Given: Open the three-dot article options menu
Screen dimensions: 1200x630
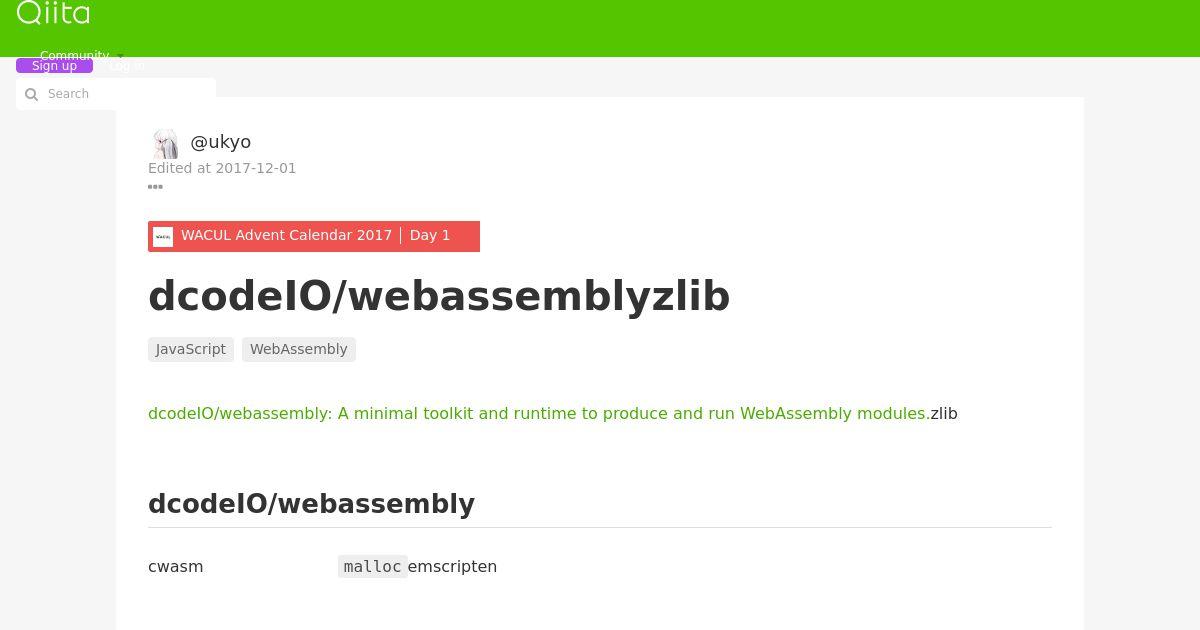Looking at the screenshot, I should (x=155, y=187).
